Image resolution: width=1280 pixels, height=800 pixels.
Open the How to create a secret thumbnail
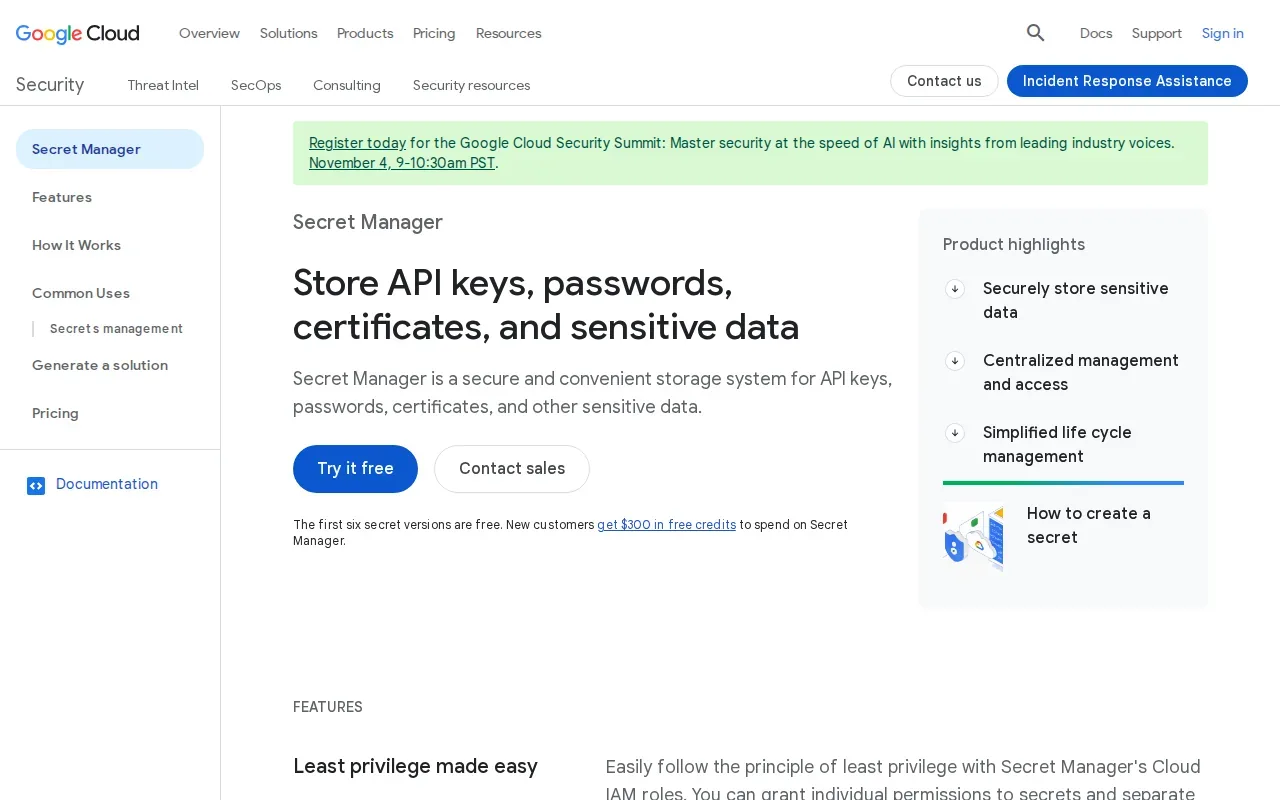pos(973,537)
